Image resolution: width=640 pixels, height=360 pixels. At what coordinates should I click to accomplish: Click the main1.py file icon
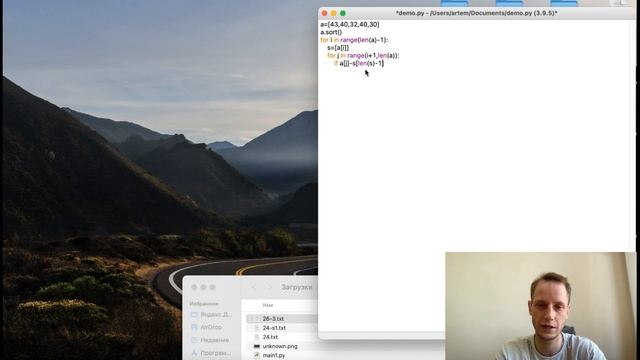click(257, 356)
